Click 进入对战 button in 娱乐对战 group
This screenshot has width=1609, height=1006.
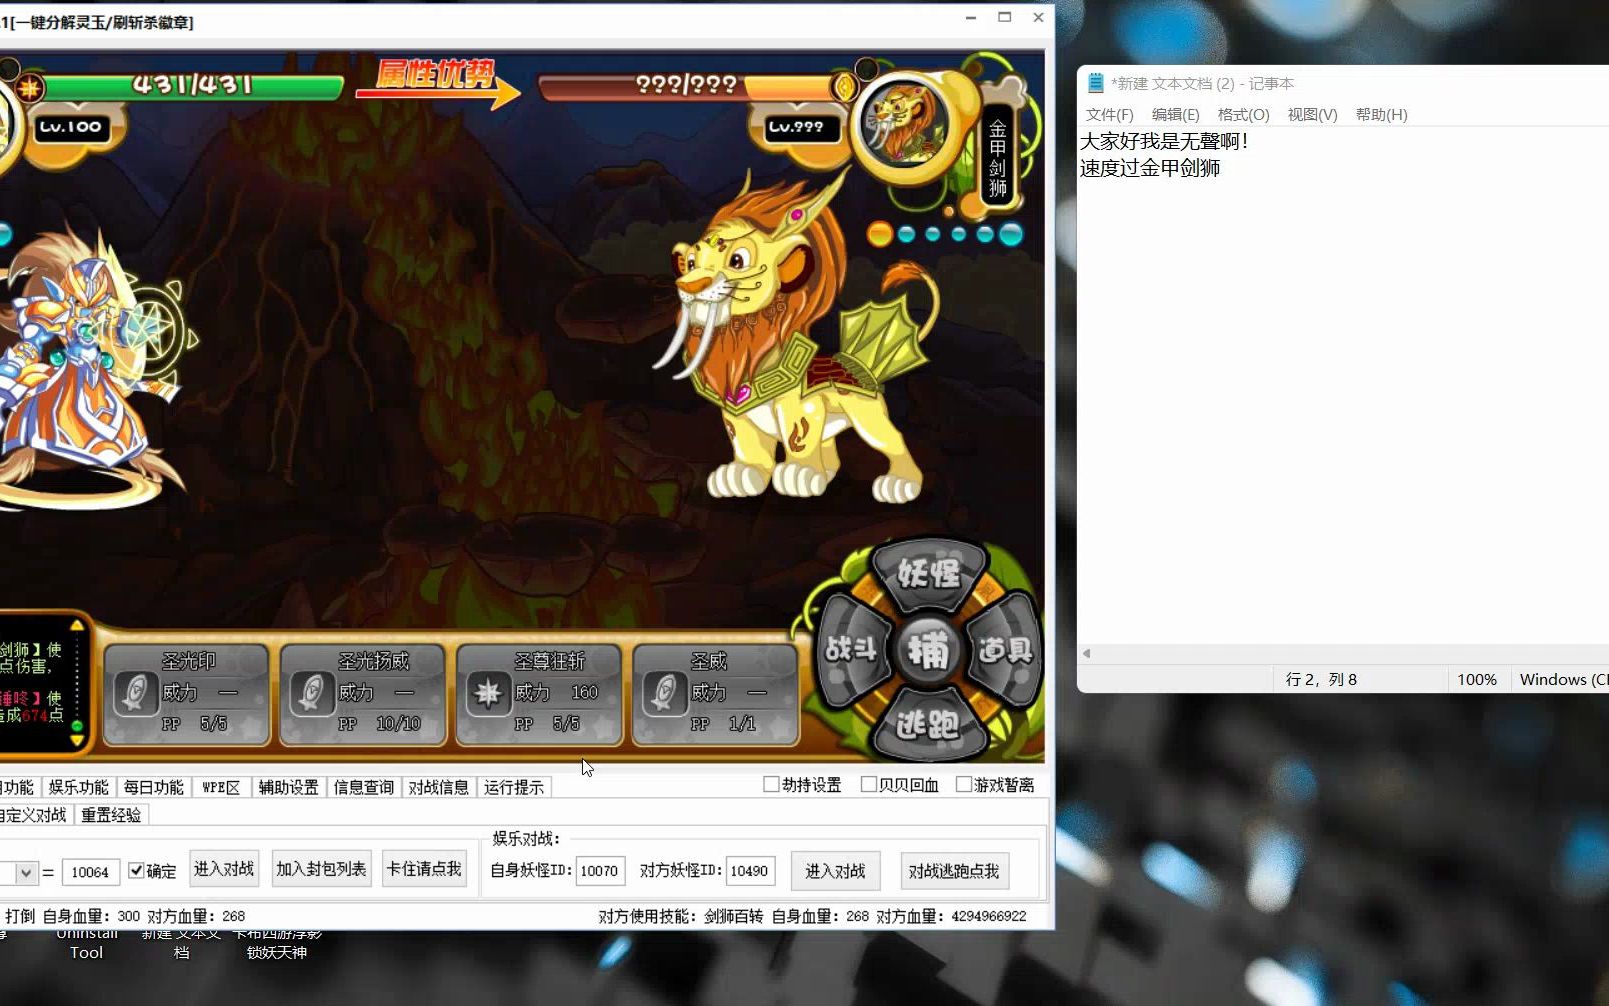pyautogui.click(x=835, y=871)
